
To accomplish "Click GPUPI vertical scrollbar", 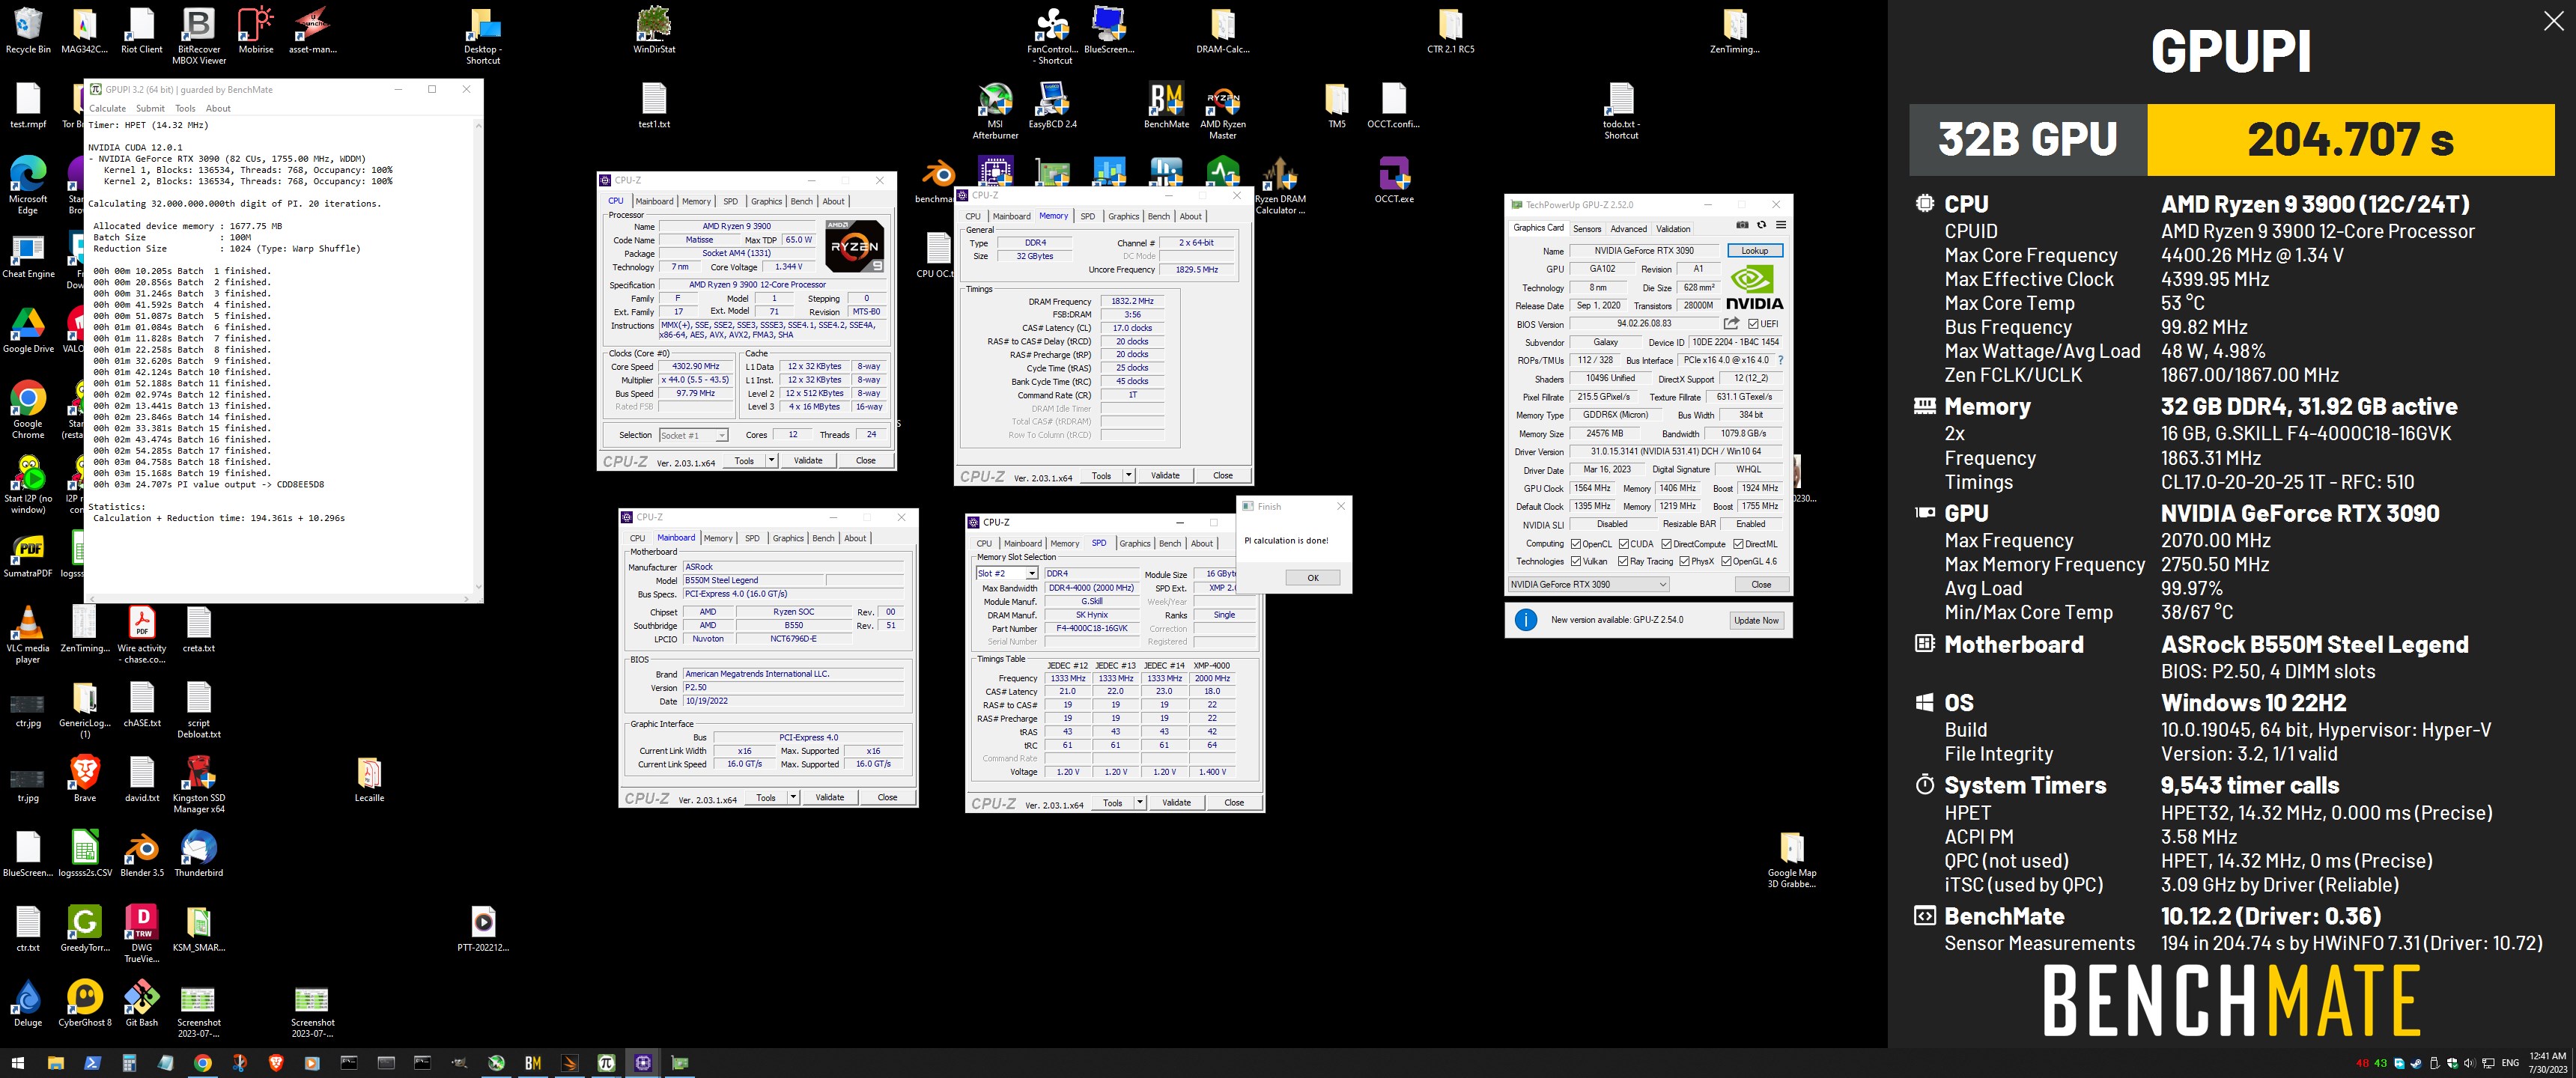I will click(x=478, y=355).
